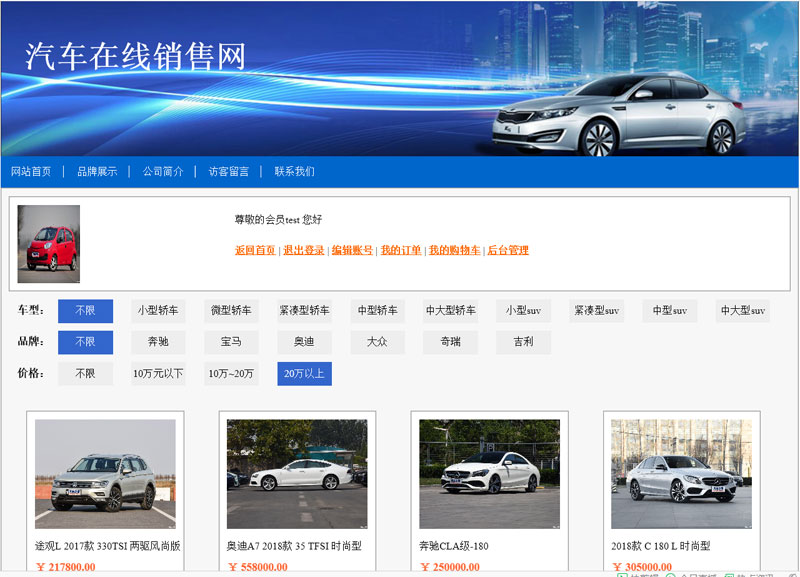Open 公司简介 page from navigation

pyautogui.click(x=163, y=171)
